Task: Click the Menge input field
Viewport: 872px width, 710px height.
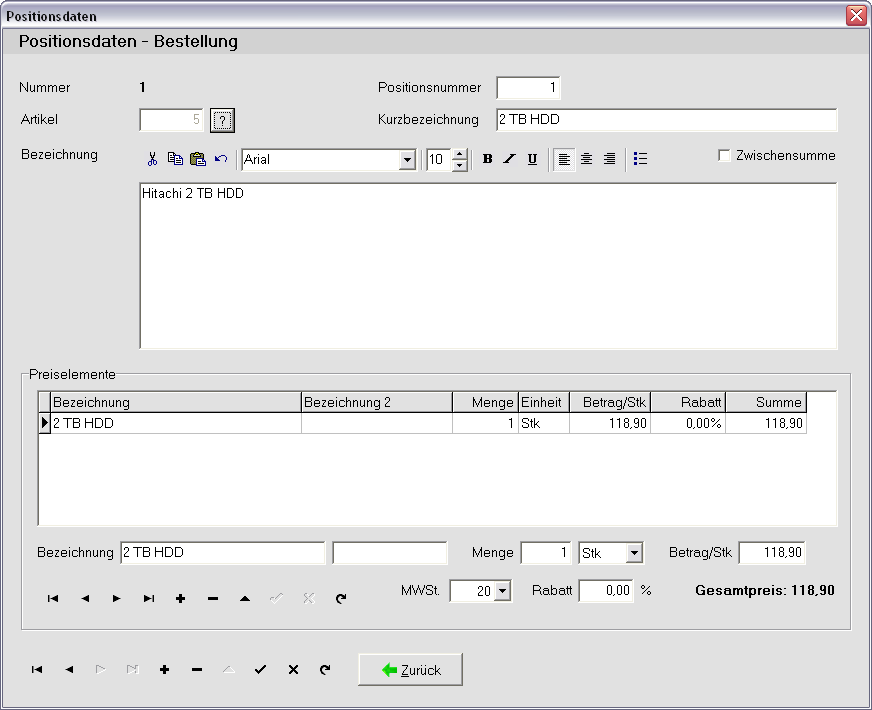Action: (x=546, y=553)
